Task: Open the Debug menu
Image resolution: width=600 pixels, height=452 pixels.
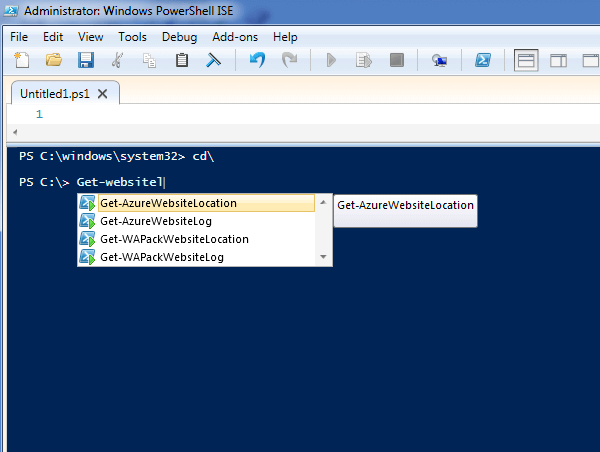Action: (x=179, y=37)
